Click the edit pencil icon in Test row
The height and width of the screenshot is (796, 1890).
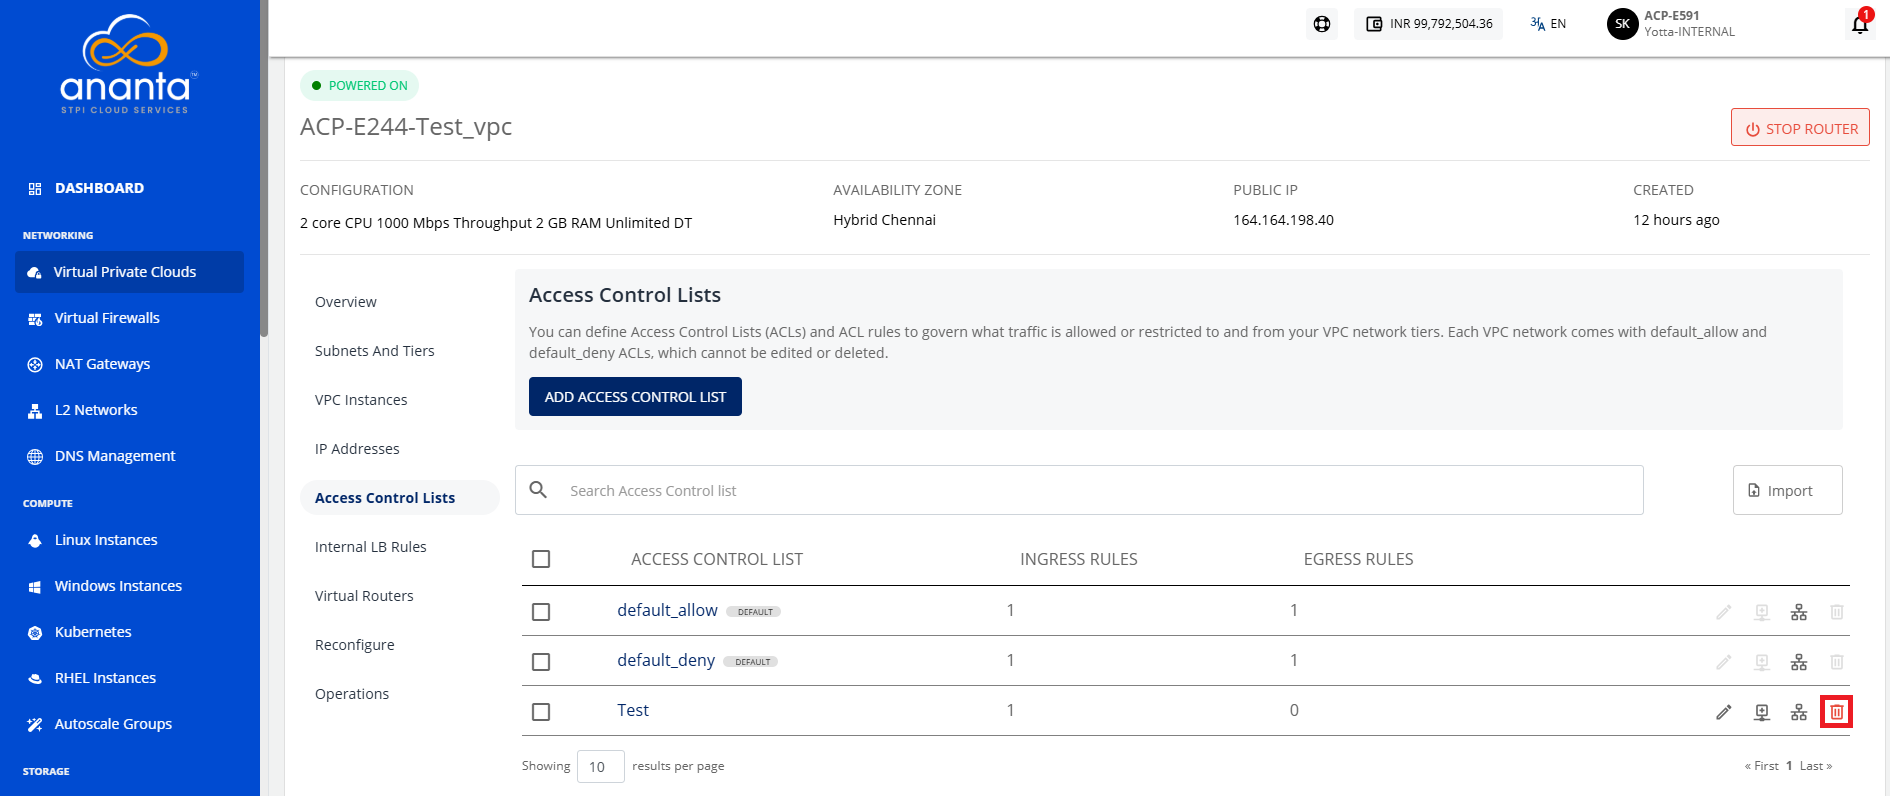1724,712
